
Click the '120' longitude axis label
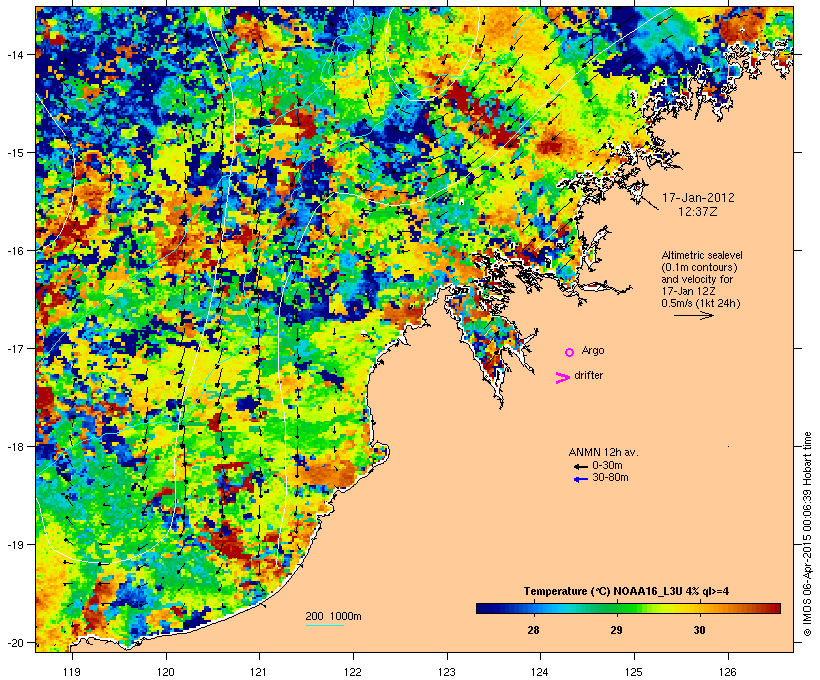click(x=166, y=672)
